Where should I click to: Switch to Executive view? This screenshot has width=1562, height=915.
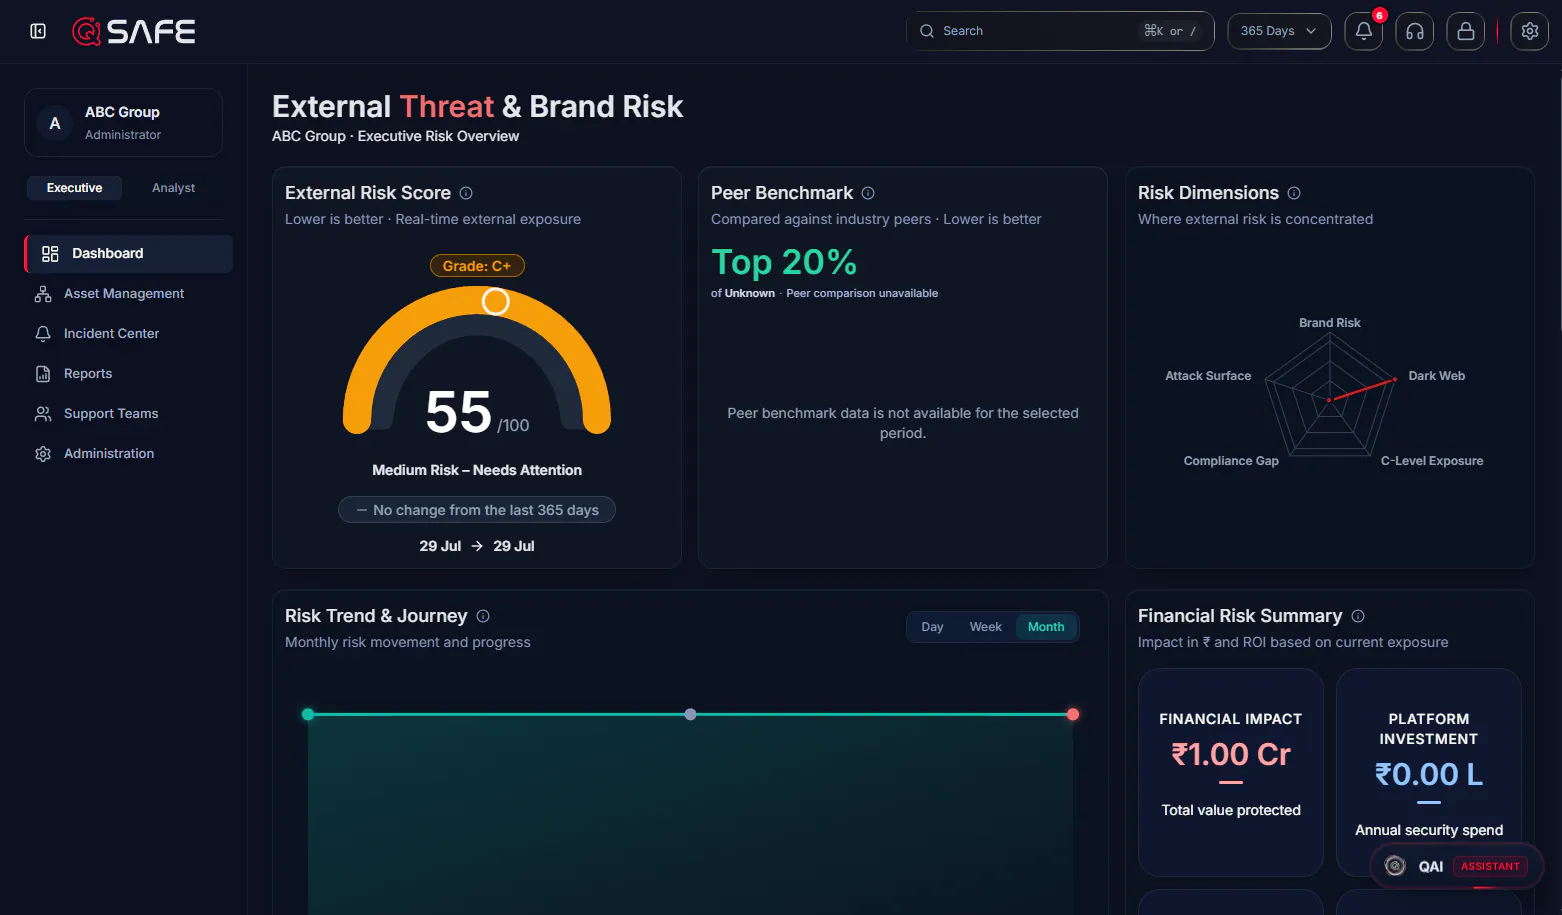click(x=74, y=188)
